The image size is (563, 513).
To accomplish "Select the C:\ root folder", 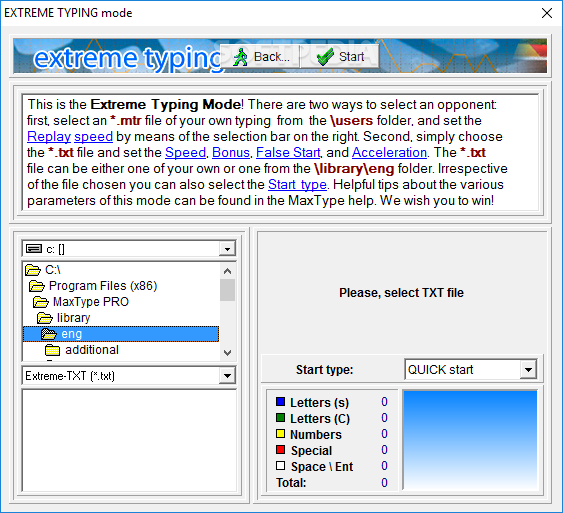I will [52, 270].
